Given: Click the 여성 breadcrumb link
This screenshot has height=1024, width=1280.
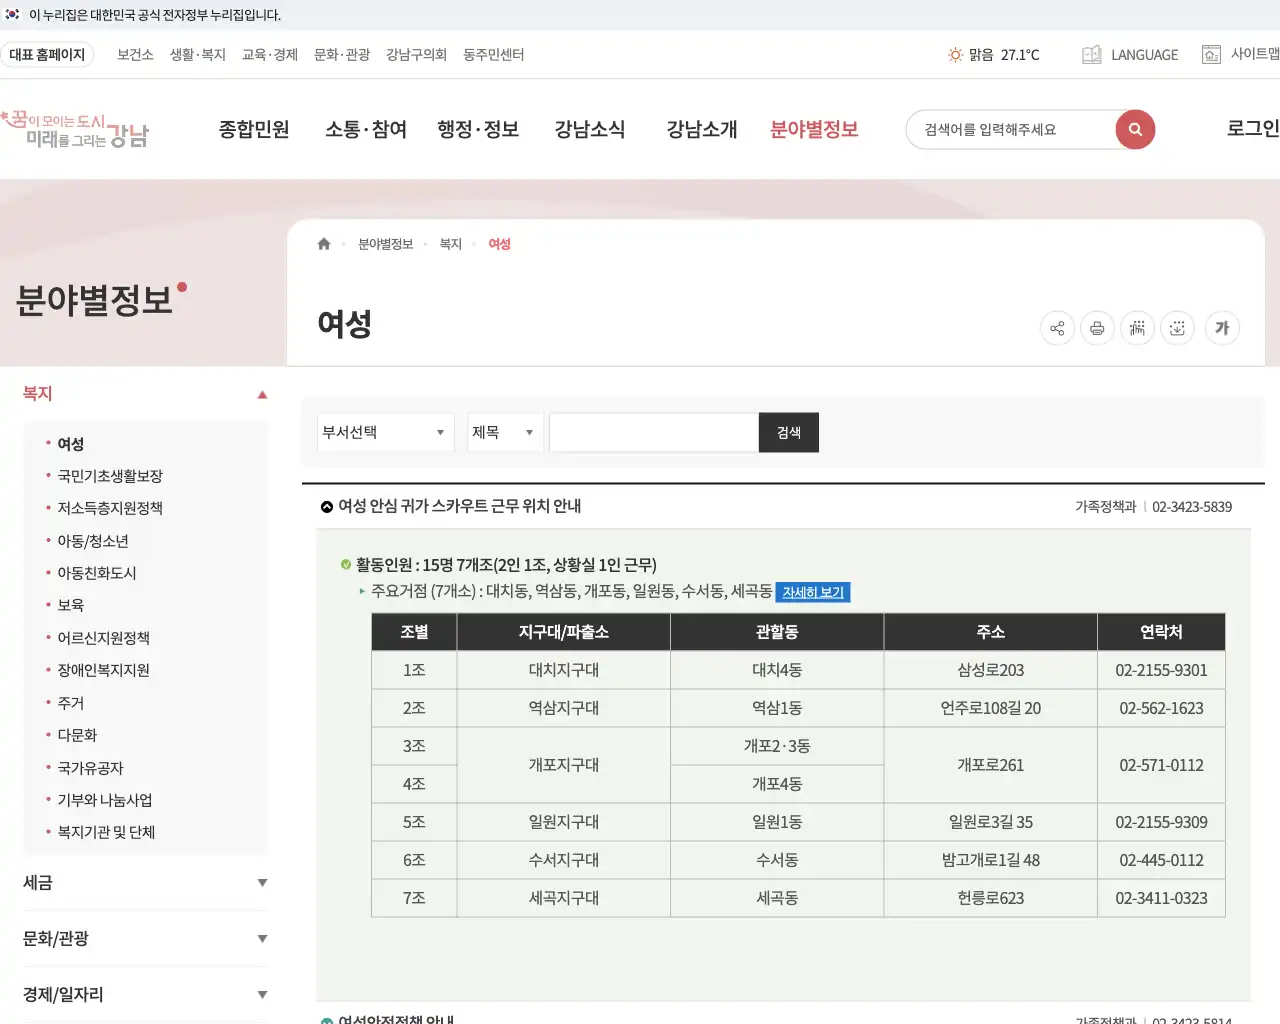Looking at the screenshot, I should click(x=500, y=244).
